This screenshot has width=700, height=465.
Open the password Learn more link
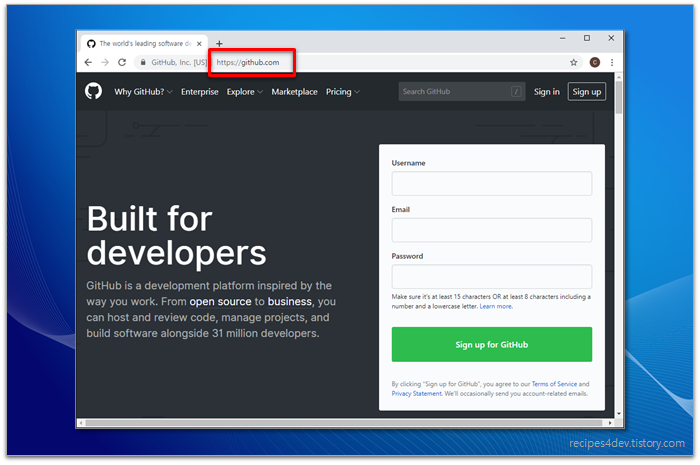(x=496, y=307)
